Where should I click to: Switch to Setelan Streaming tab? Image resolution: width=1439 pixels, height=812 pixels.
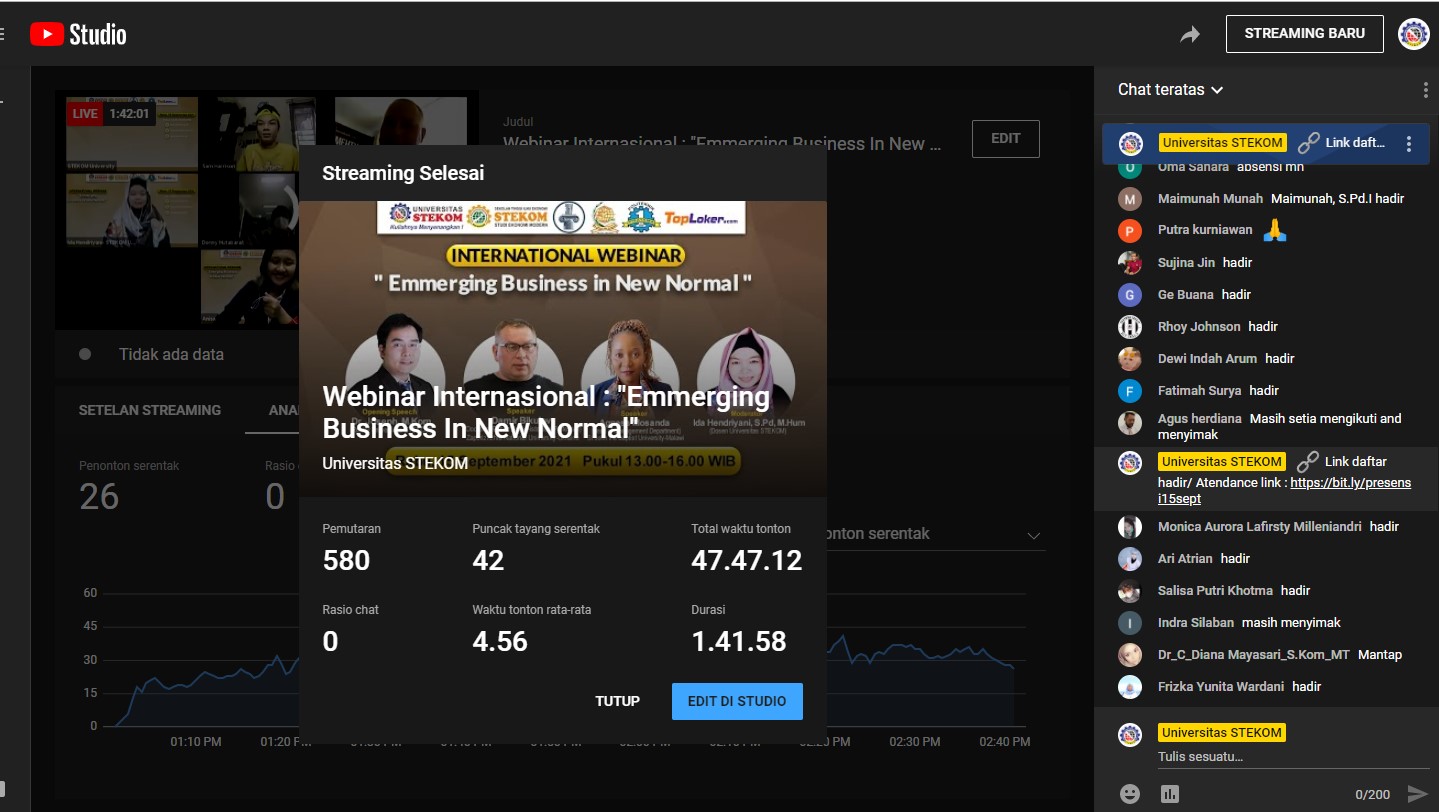[x=150, y=410]
